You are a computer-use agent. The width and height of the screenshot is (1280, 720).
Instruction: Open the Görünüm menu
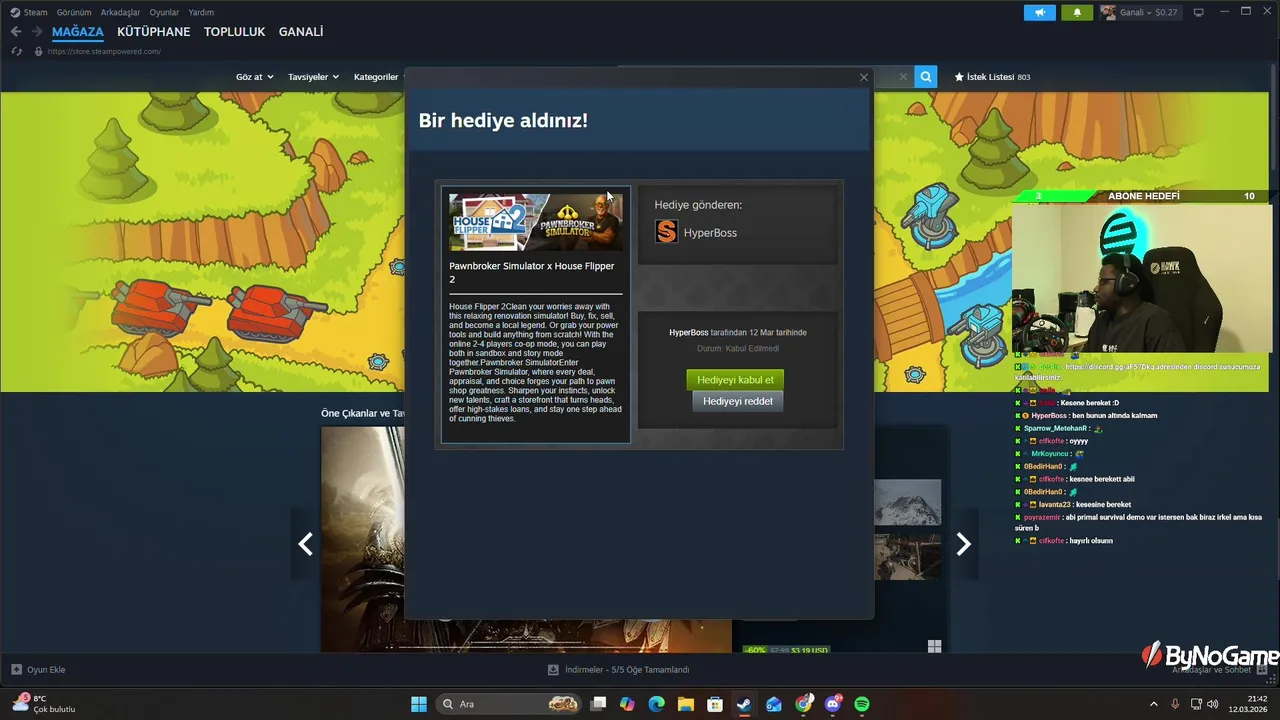click(x=74, y=12)
